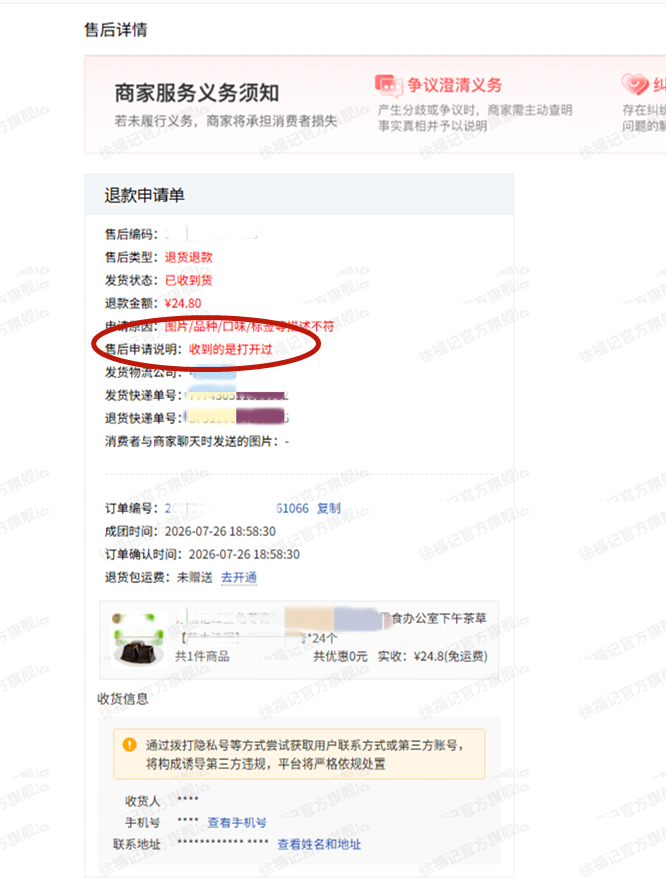Click 查看手机号 to reveal phone
This screenshot has height=878, width=666.
[x=237, y=823]
